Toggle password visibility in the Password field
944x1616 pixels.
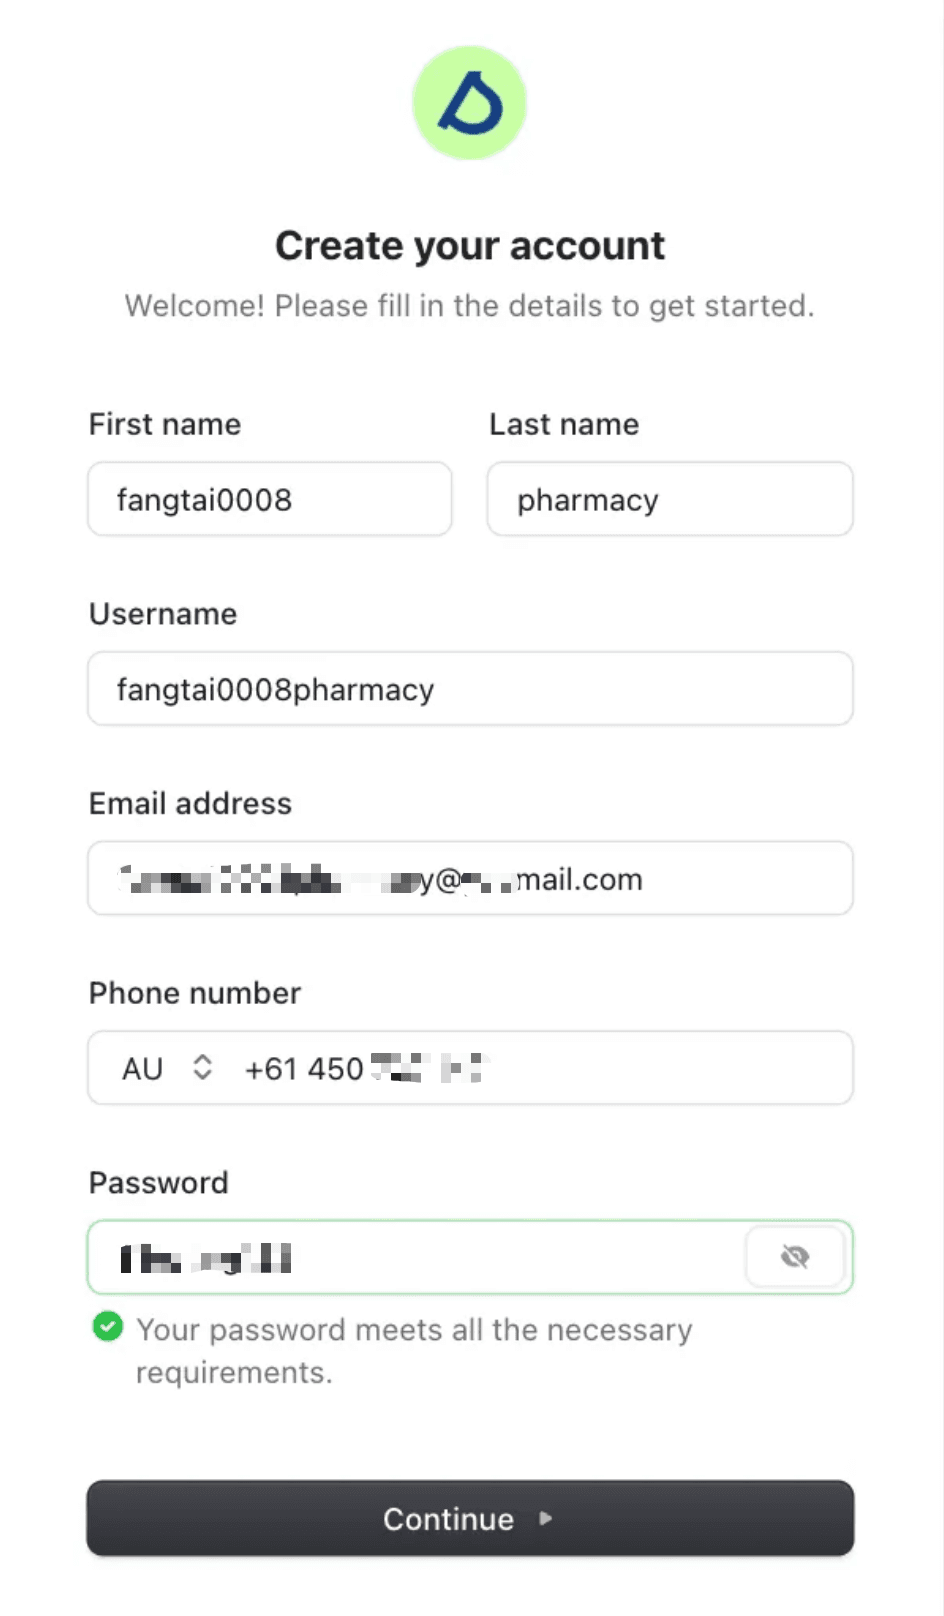pos(794,1257)
